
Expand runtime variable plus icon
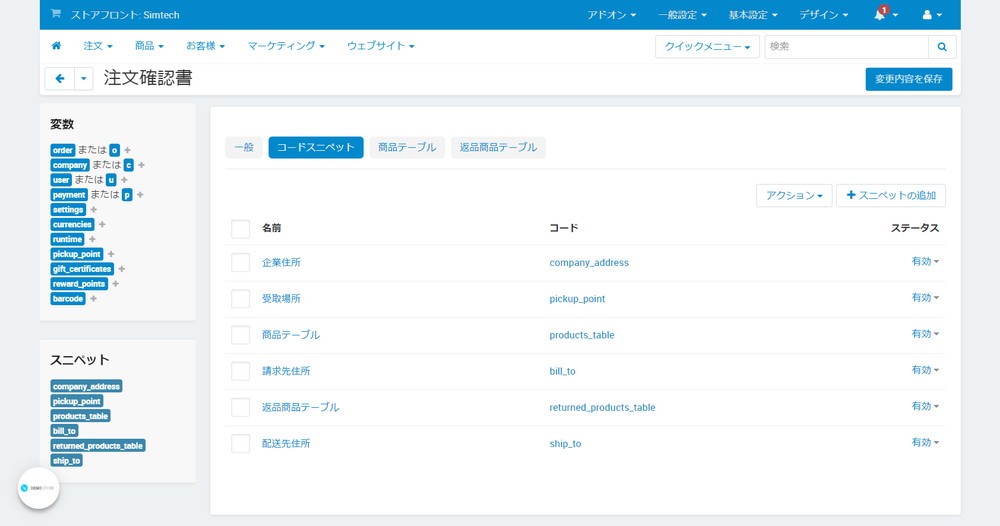point(92,239)
